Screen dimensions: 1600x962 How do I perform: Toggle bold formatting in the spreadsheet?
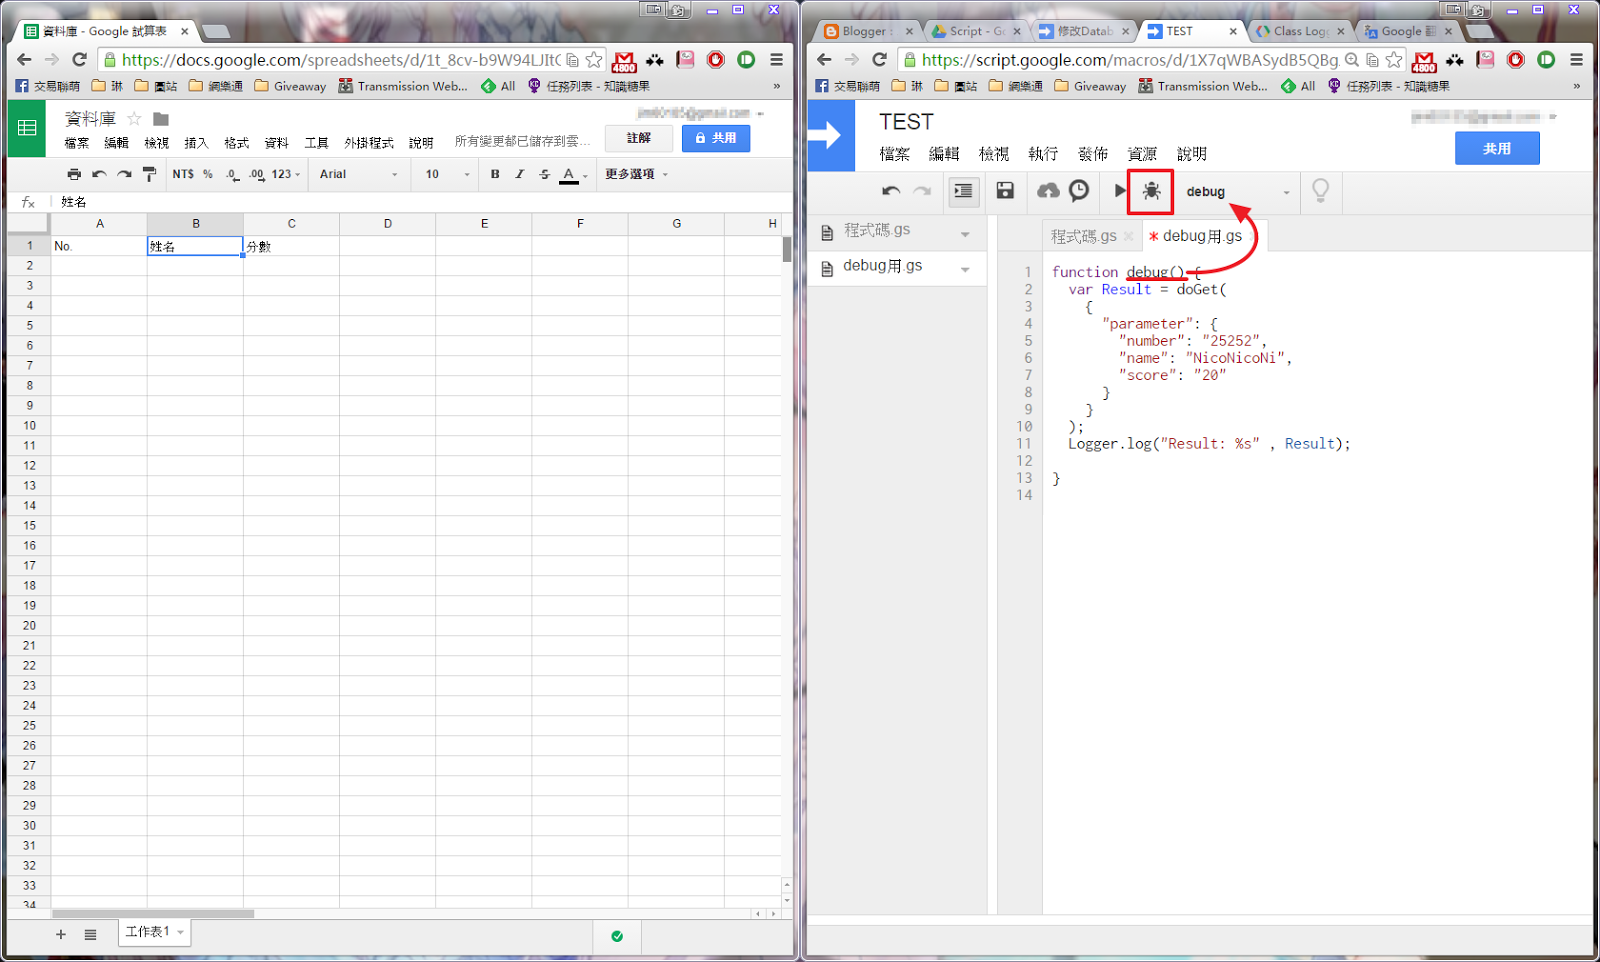[495, 174]
